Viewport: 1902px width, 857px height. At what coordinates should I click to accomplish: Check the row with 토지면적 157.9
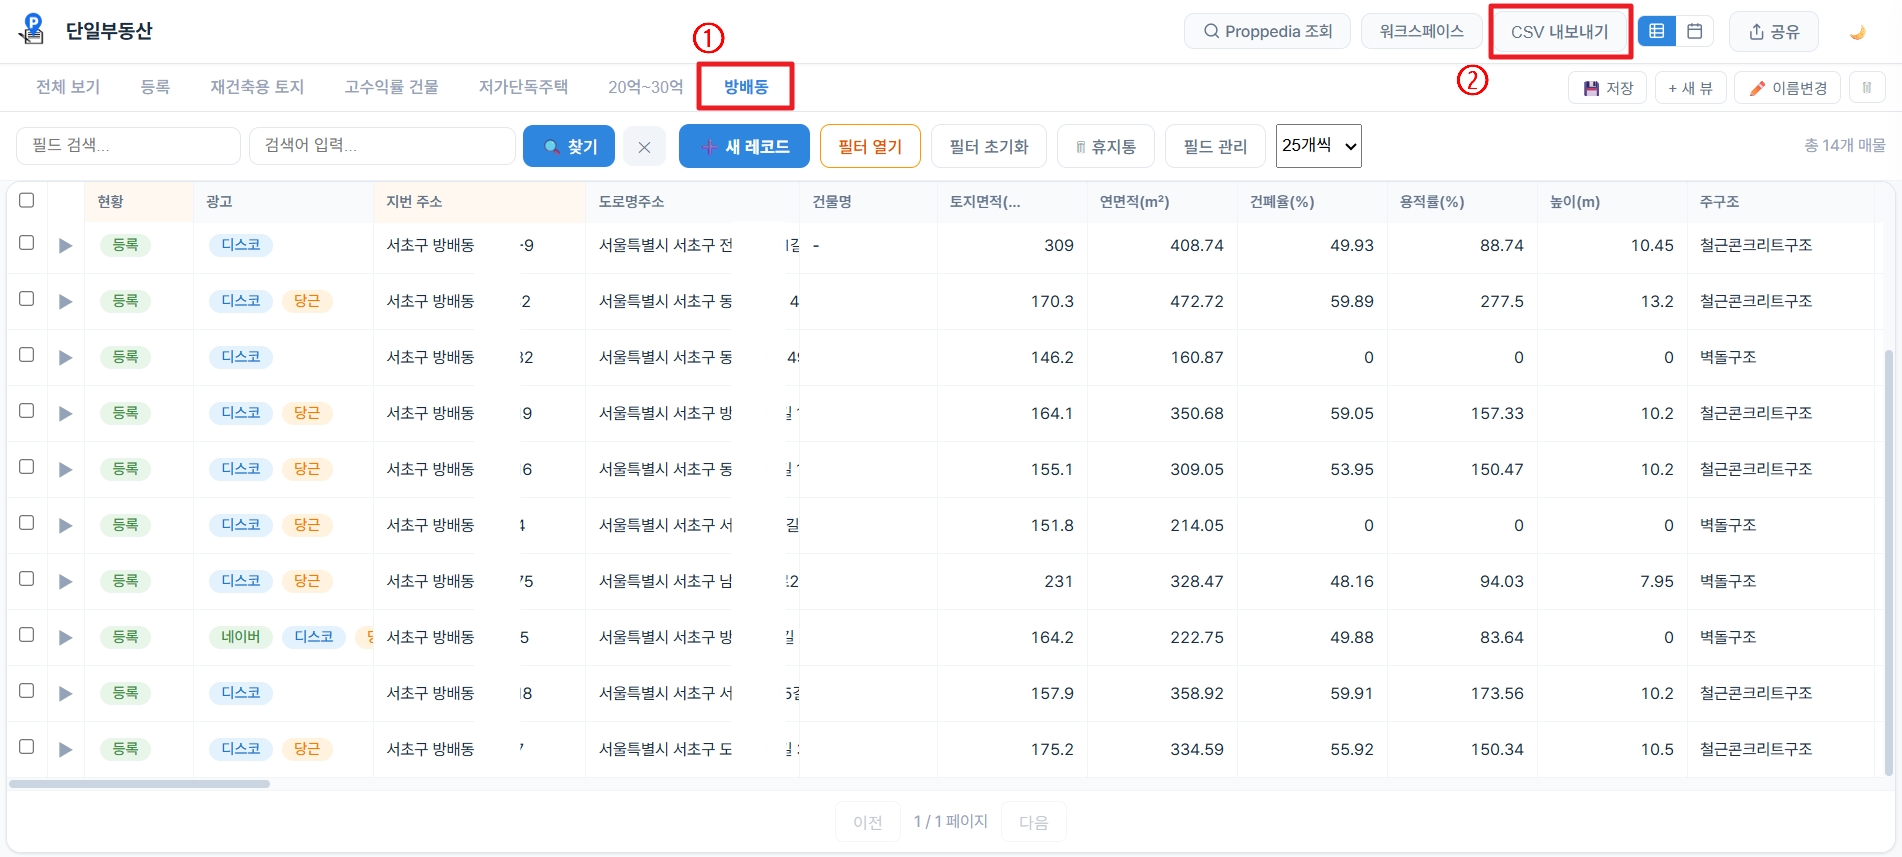tap(27, 691)
